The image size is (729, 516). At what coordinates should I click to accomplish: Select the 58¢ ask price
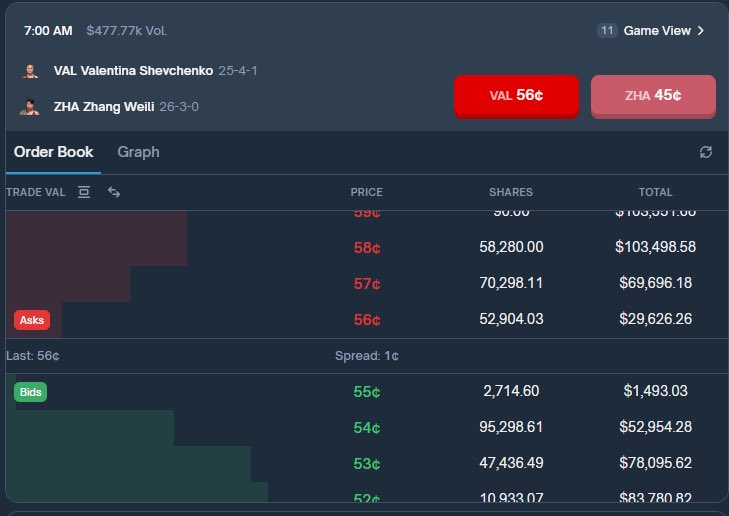coord(367,247)
